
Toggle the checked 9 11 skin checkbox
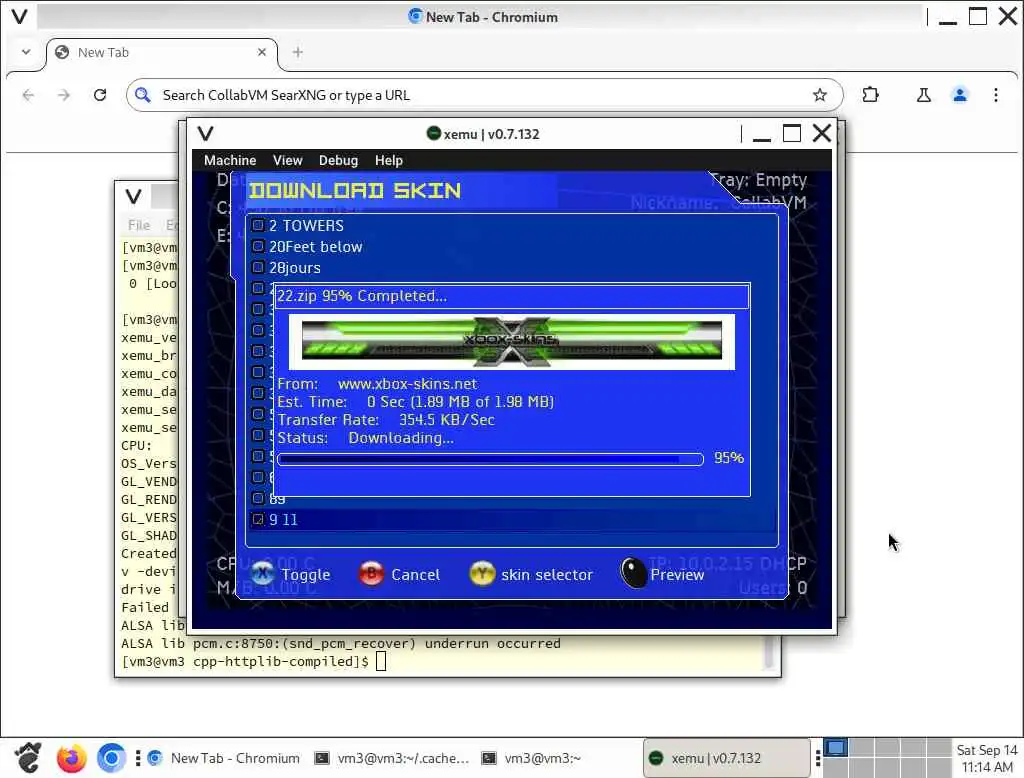(x=258, y=519)
